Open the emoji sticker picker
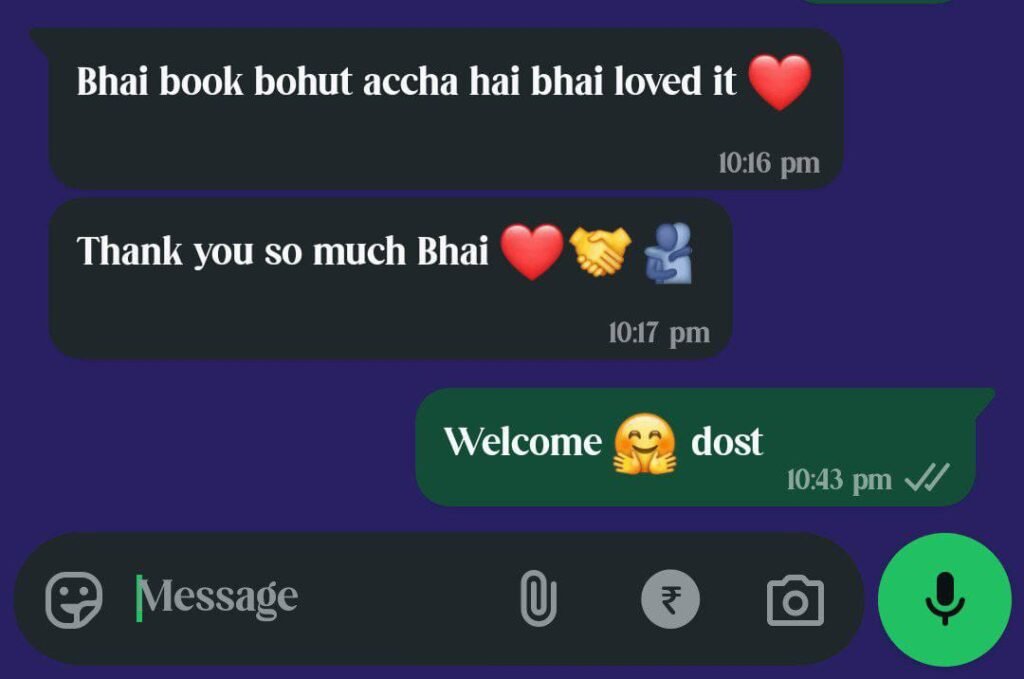 click(x=74, y=600)
